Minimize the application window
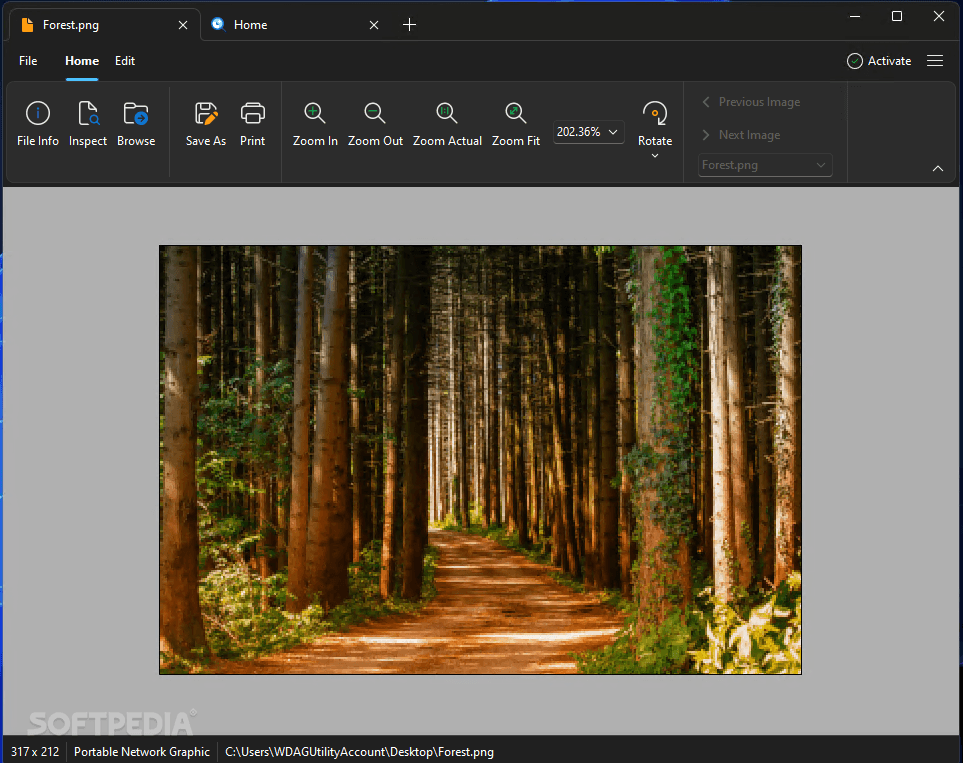This screenshot has width=963, height=763. (855, 17)
